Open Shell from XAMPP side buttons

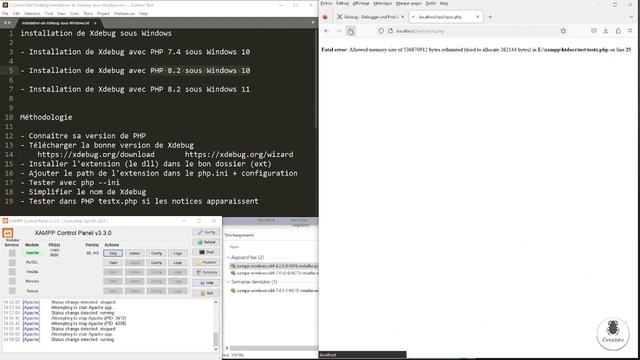(x=207, y=252)
